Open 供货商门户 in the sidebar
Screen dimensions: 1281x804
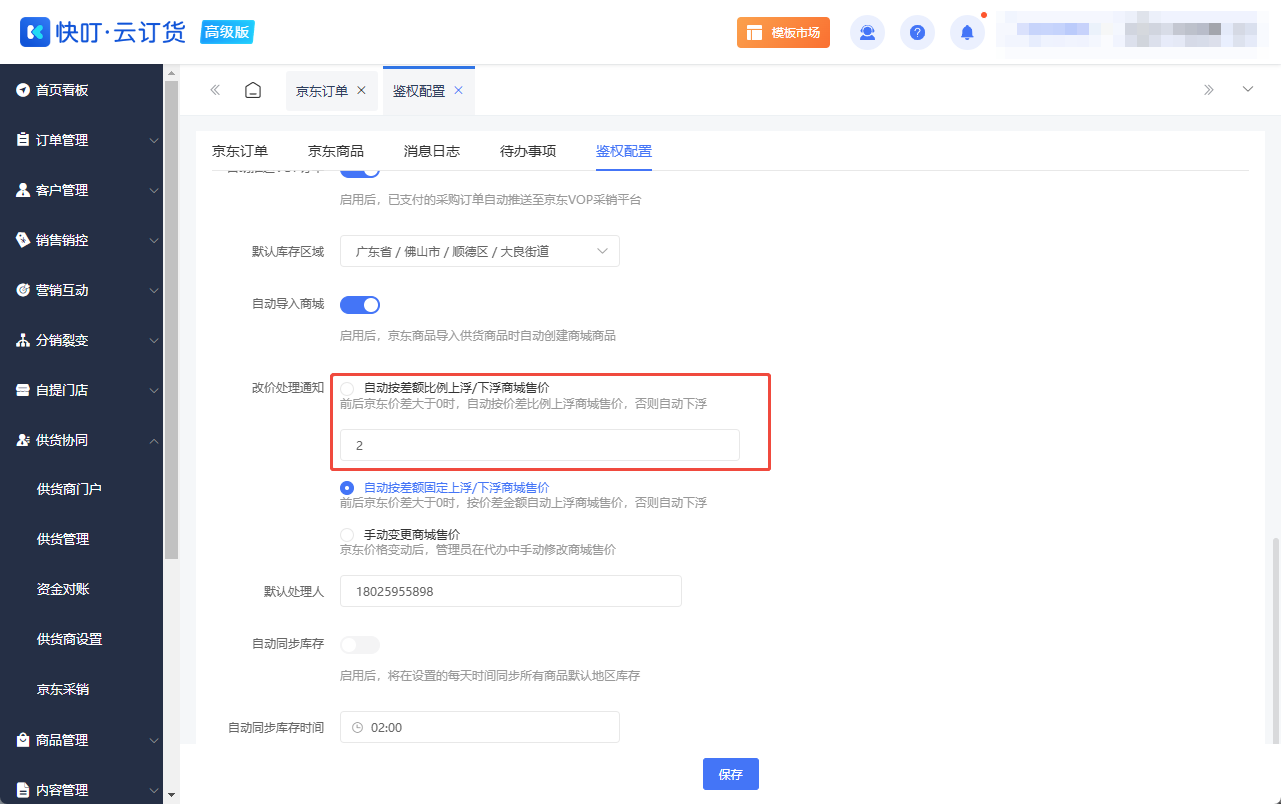click(69, 489)
